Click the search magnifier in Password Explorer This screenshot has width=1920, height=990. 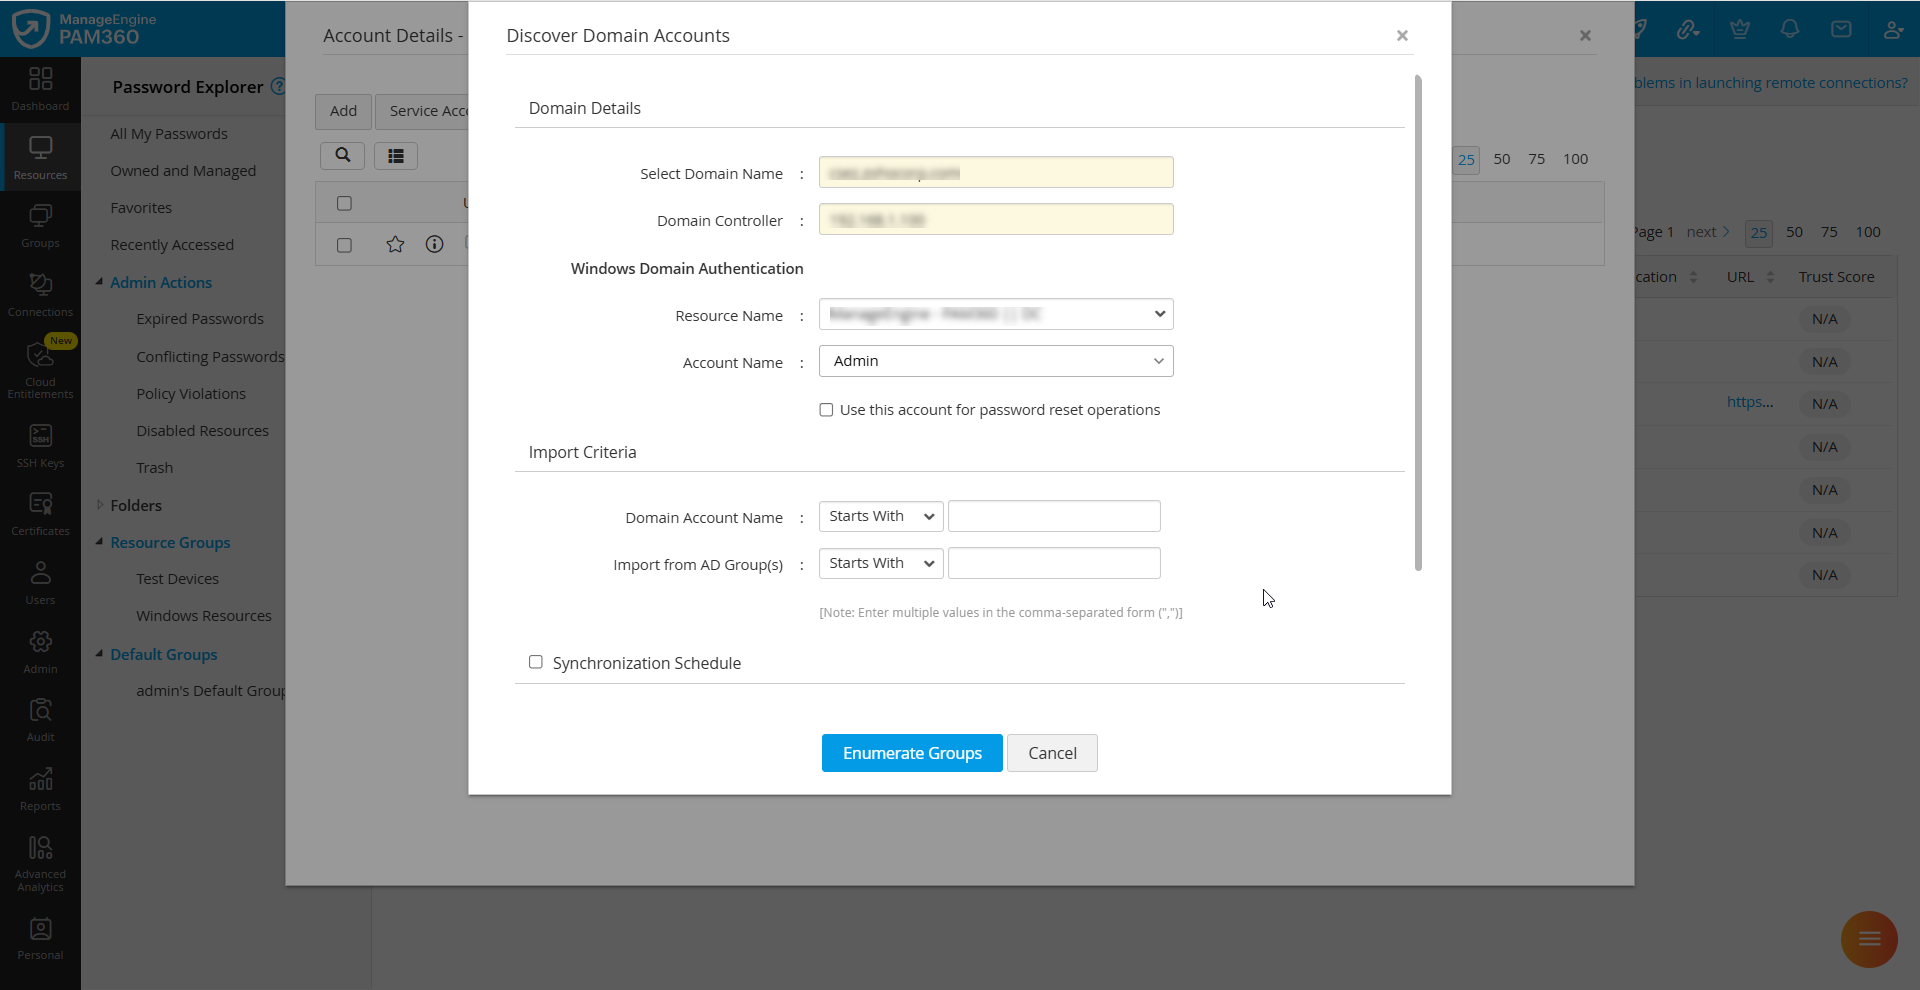tap(342, 156)
